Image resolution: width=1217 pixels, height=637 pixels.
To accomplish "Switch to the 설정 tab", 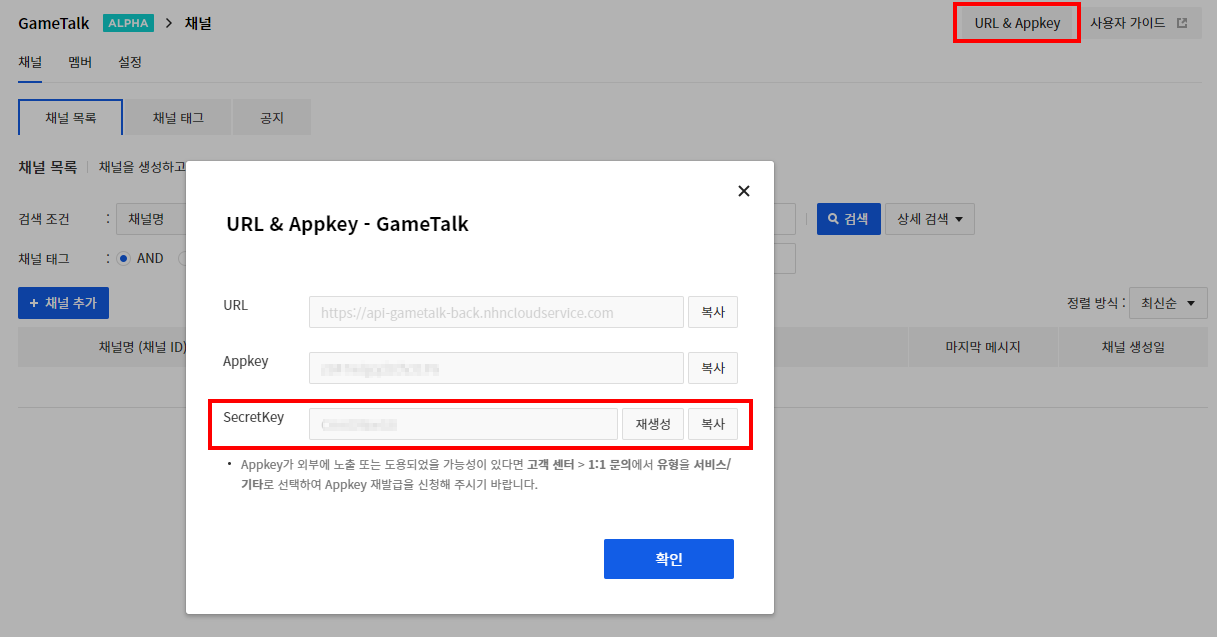I will click(x=130, y=62).
